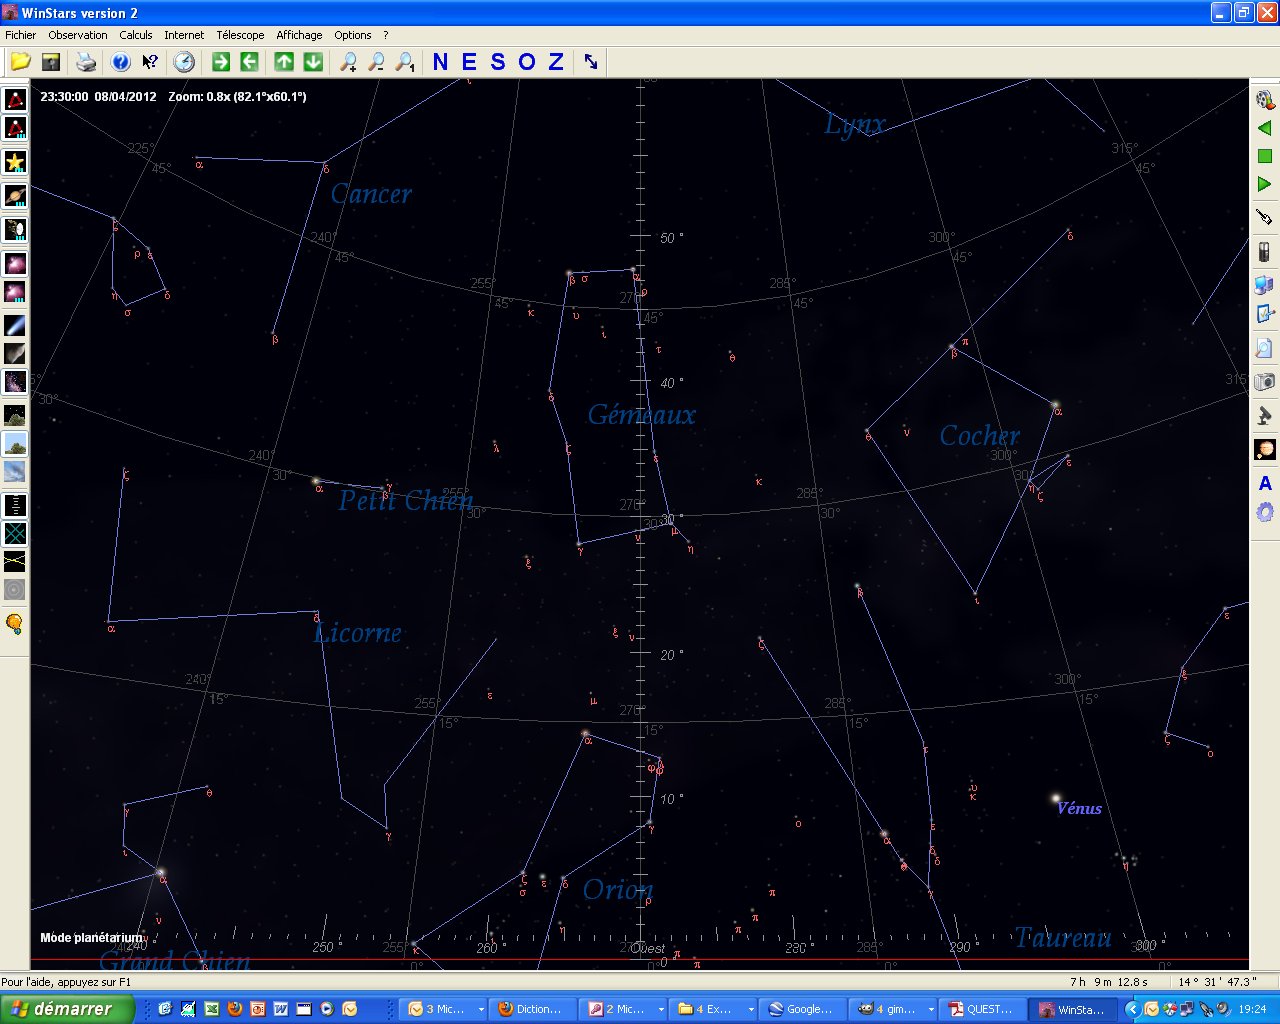Open the Affichage menu

(299, 35)
